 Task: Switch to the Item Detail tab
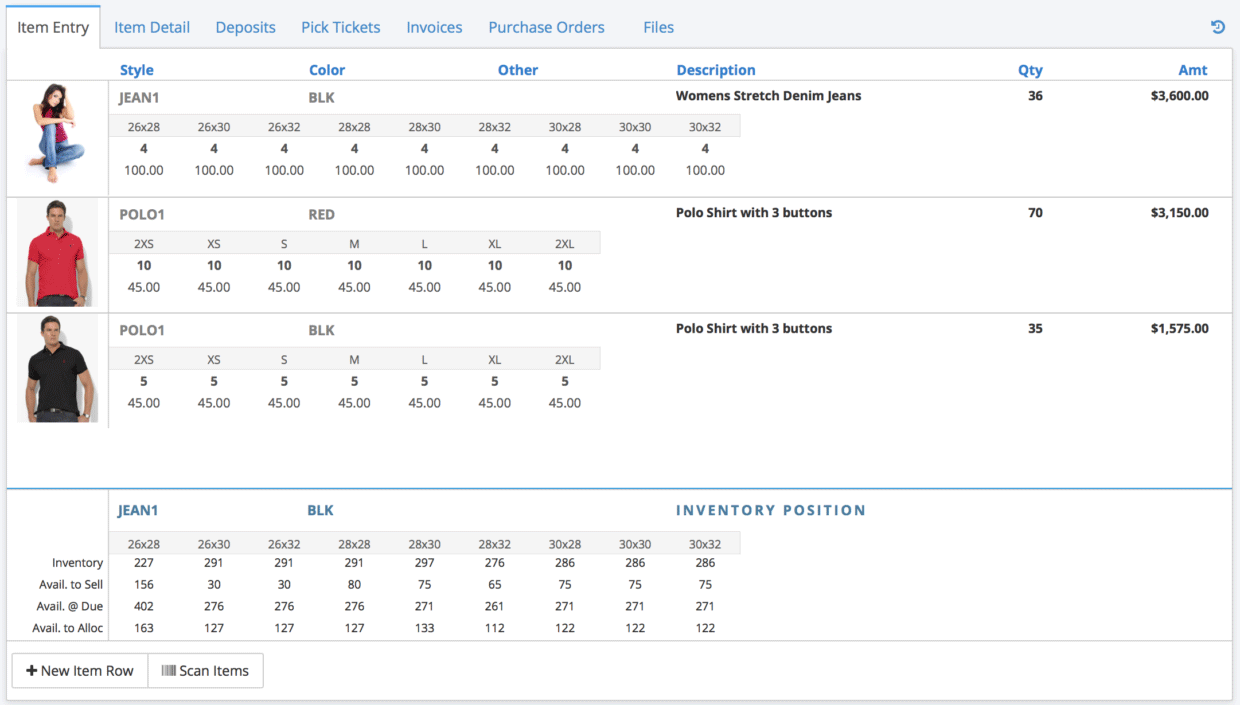coord(152,27)
